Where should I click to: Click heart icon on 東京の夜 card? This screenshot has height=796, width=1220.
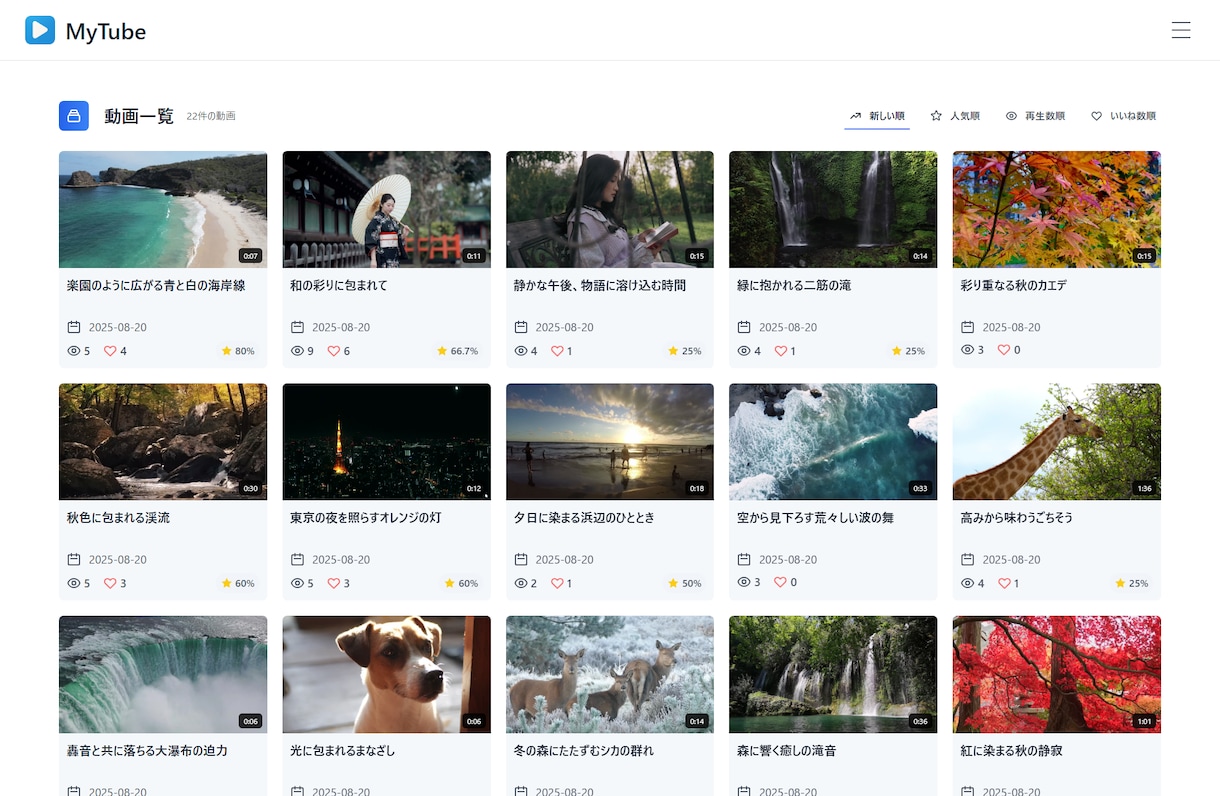[x=334, y=583]
